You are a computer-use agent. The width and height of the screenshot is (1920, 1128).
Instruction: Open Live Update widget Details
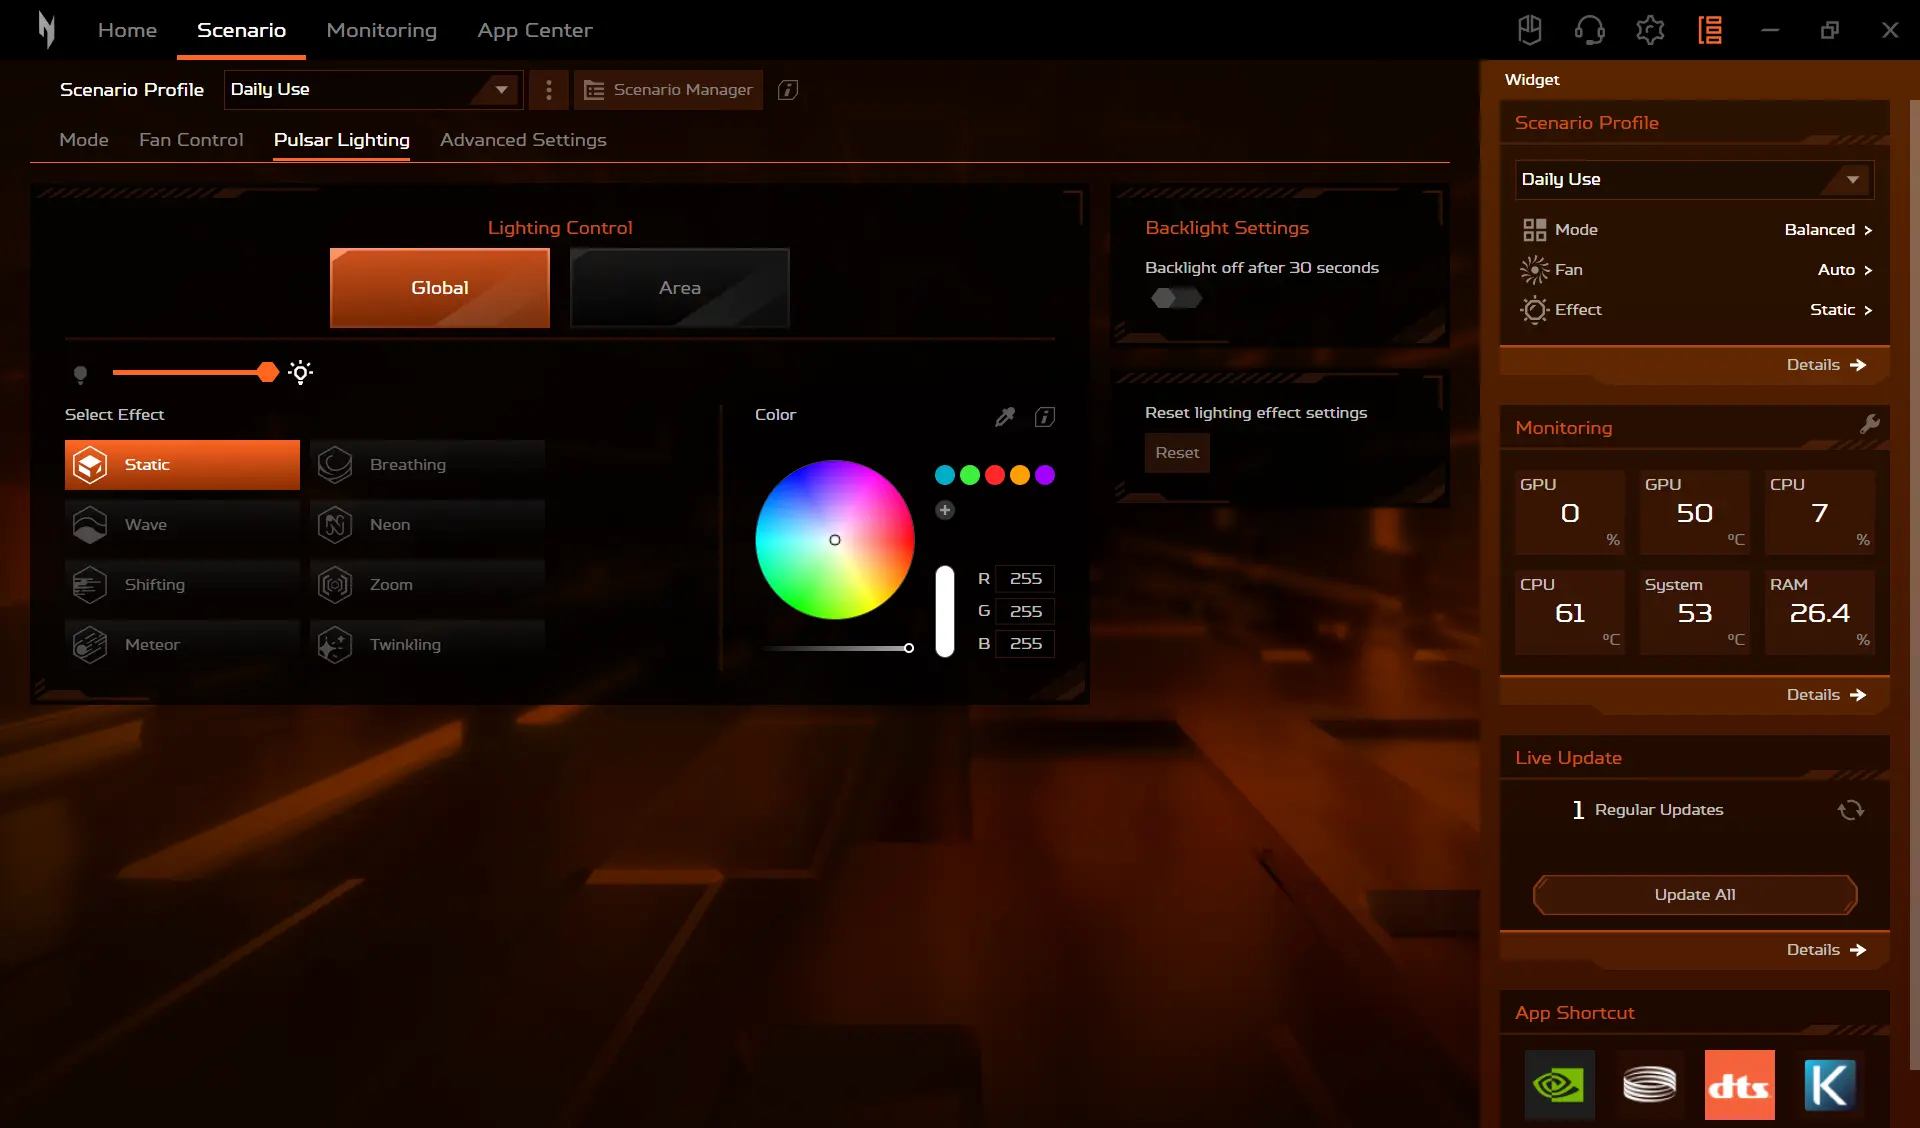coord(1826,950)
